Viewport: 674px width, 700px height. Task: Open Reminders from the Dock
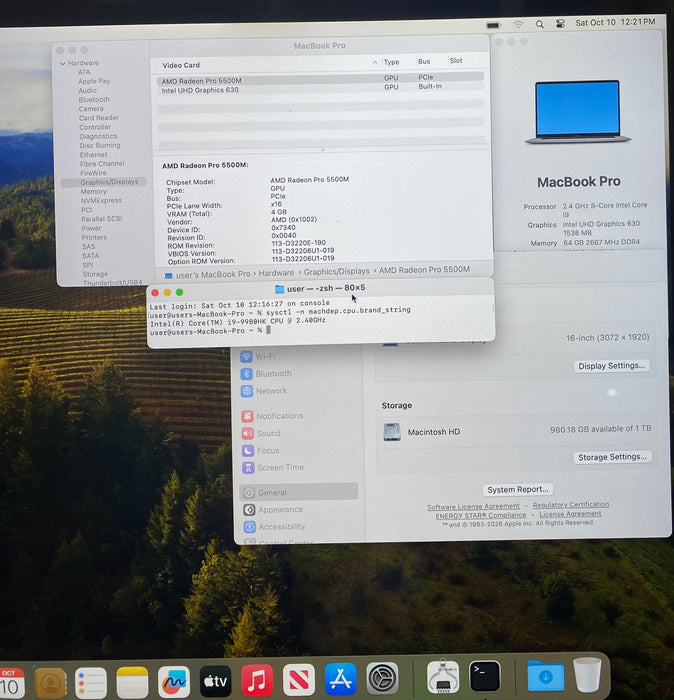coord(91,683)
